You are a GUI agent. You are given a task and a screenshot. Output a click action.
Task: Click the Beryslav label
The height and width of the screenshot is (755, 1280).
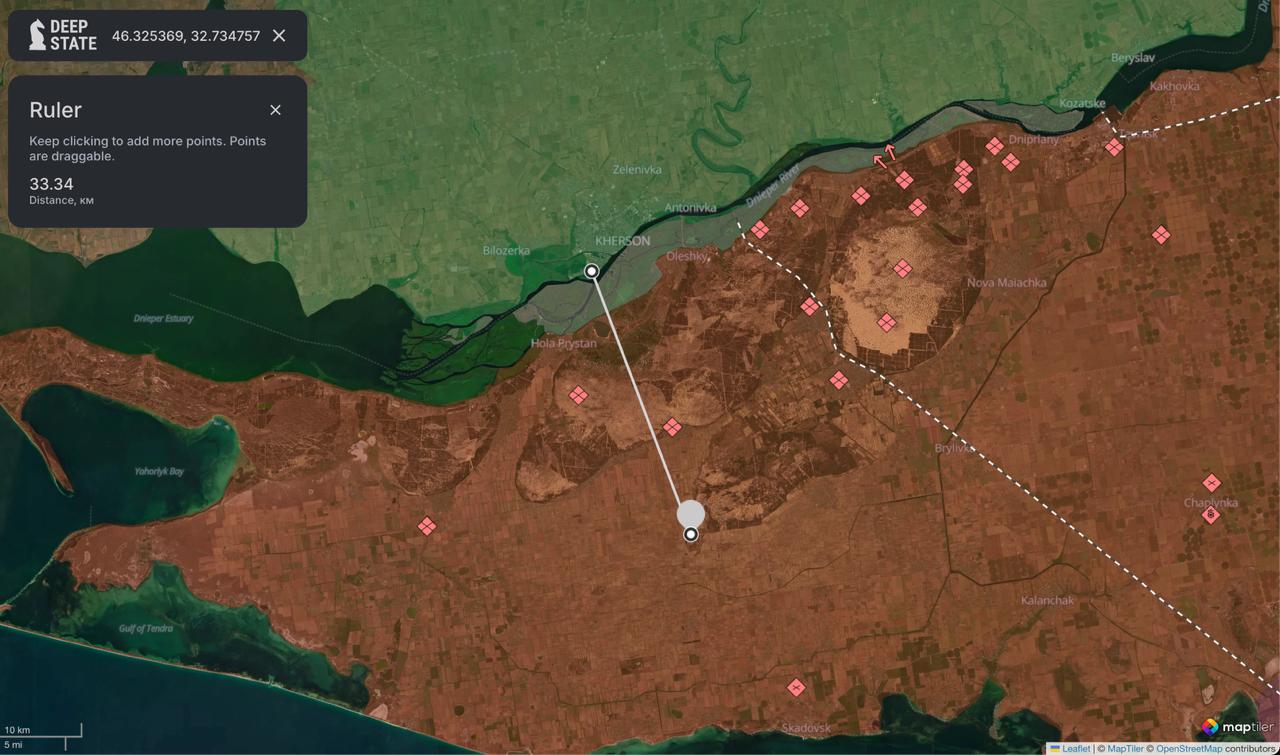click(1133, 58)
